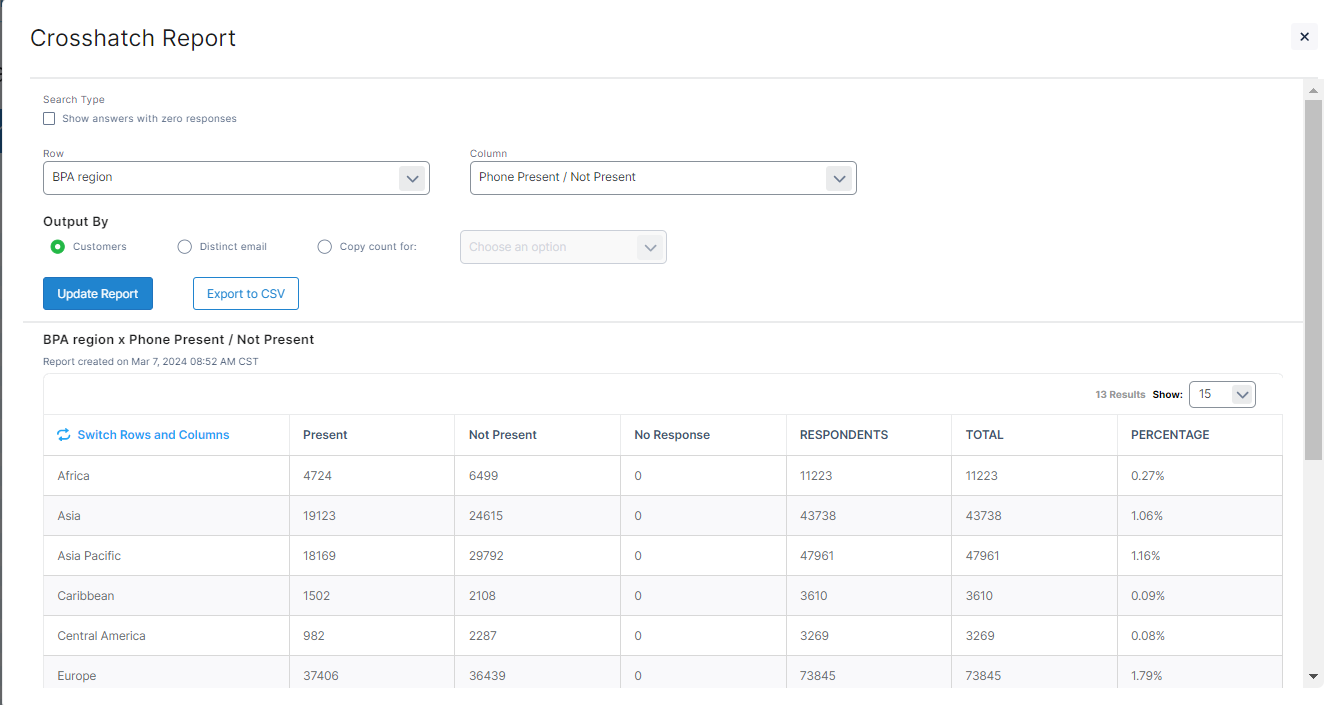
Task: Click the Not Present column header
Action: tap(502, 435)
